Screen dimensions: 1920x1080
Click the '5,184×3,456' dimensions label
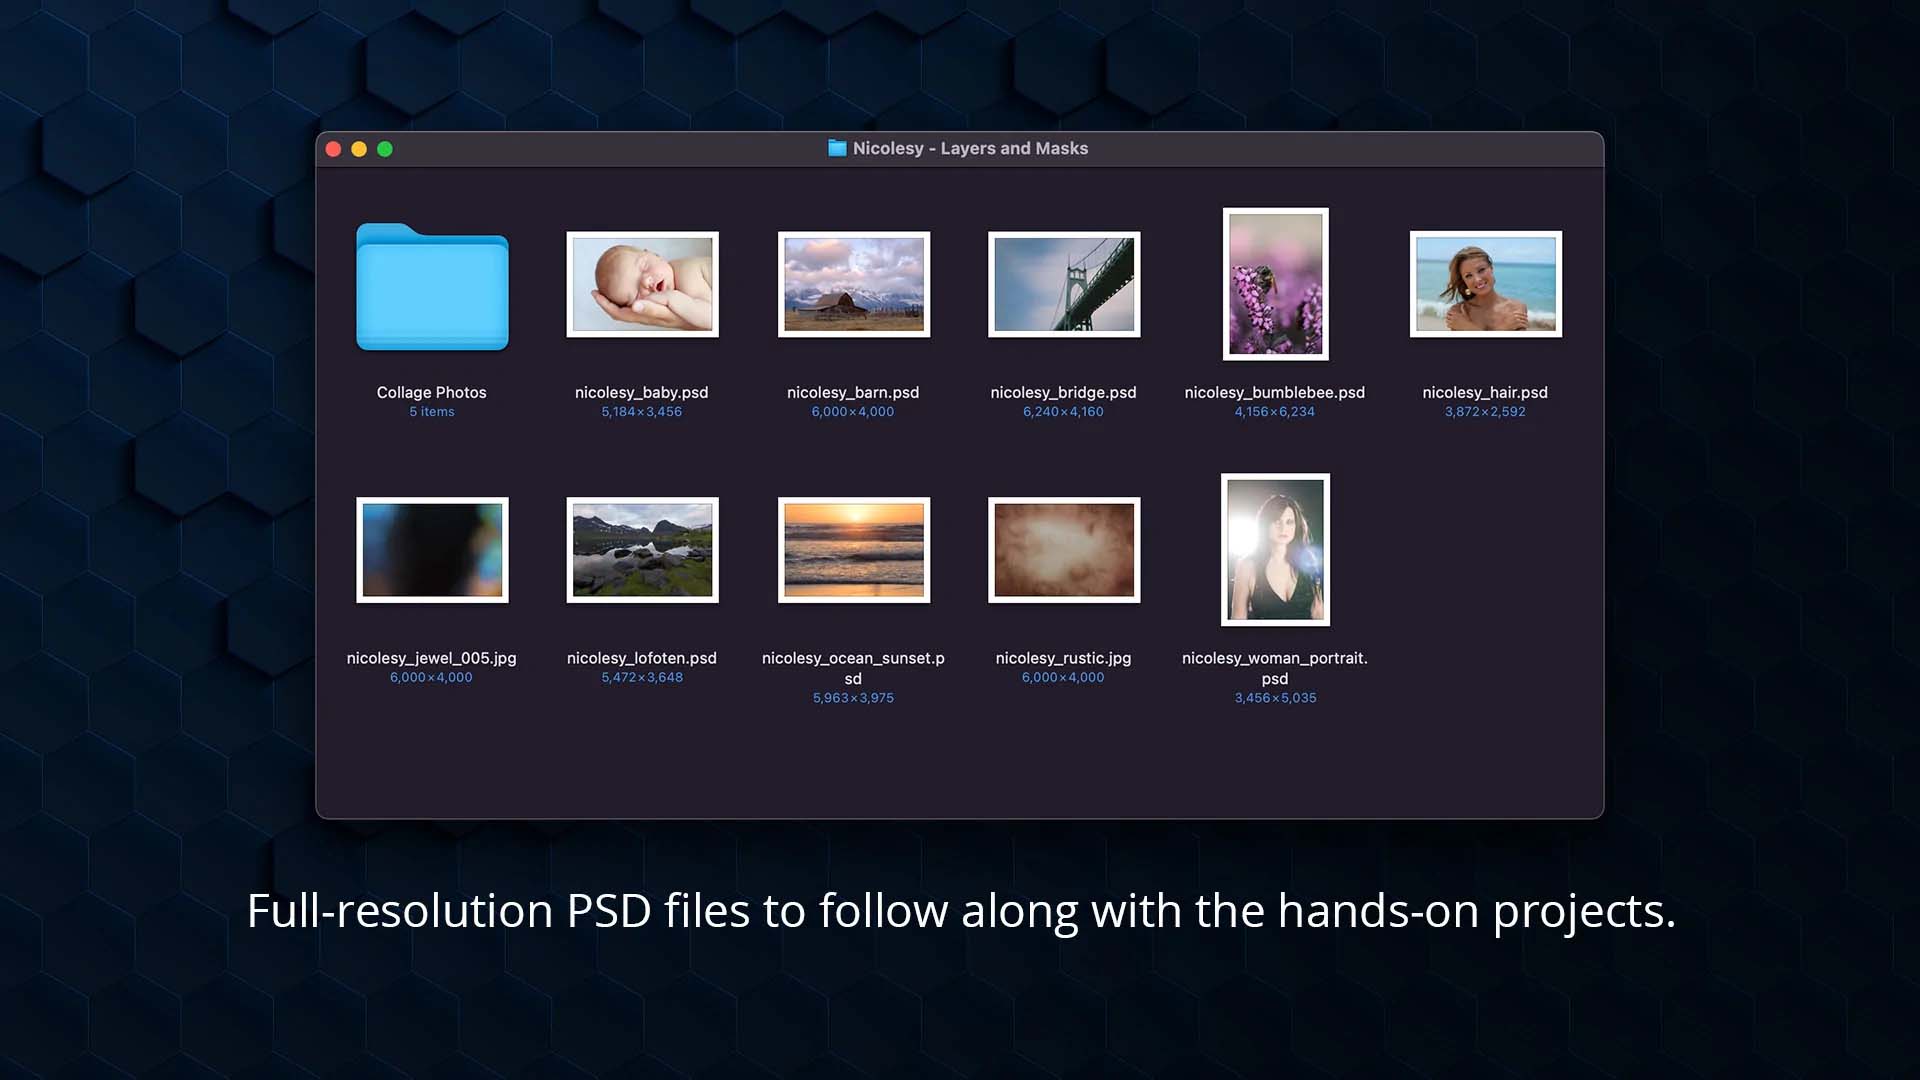pos(642,412)
